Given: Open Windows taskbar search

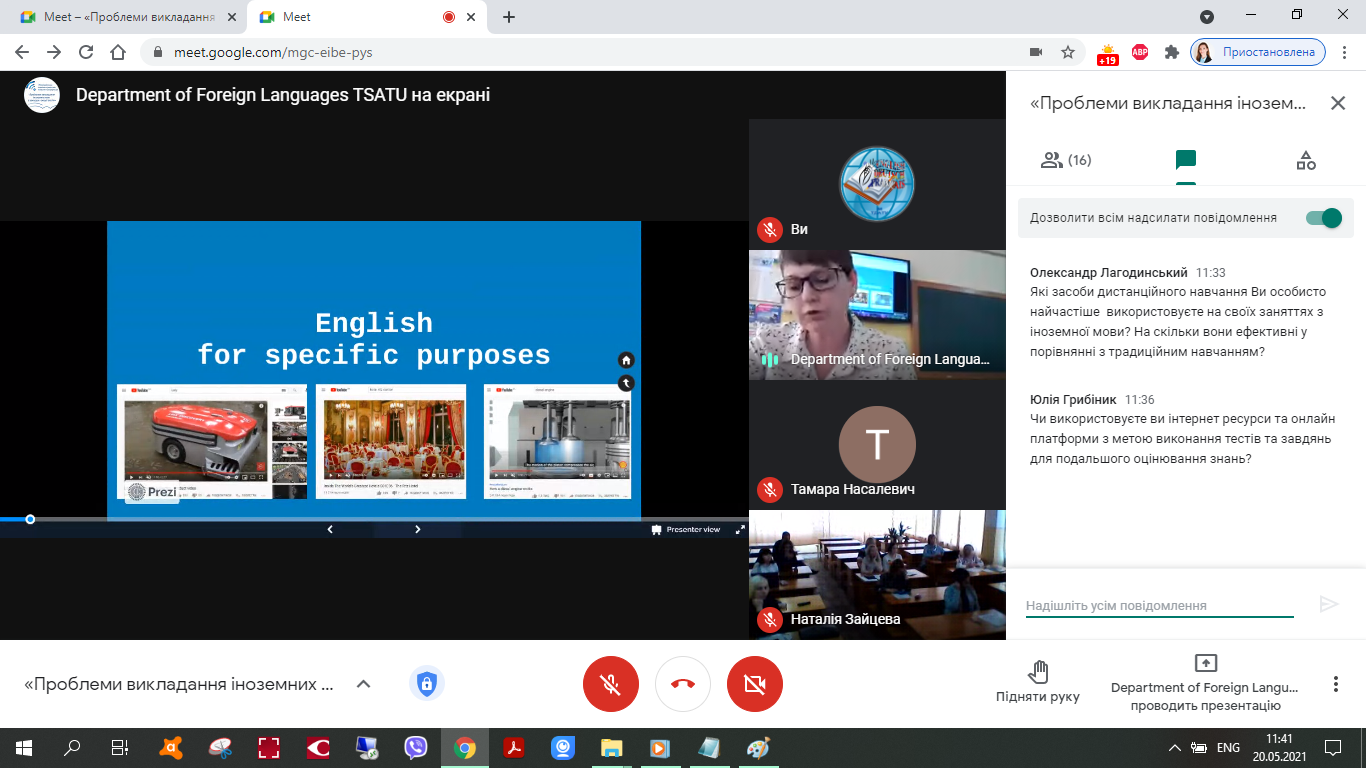Looking at the screenshot, I should click(72, 747).
